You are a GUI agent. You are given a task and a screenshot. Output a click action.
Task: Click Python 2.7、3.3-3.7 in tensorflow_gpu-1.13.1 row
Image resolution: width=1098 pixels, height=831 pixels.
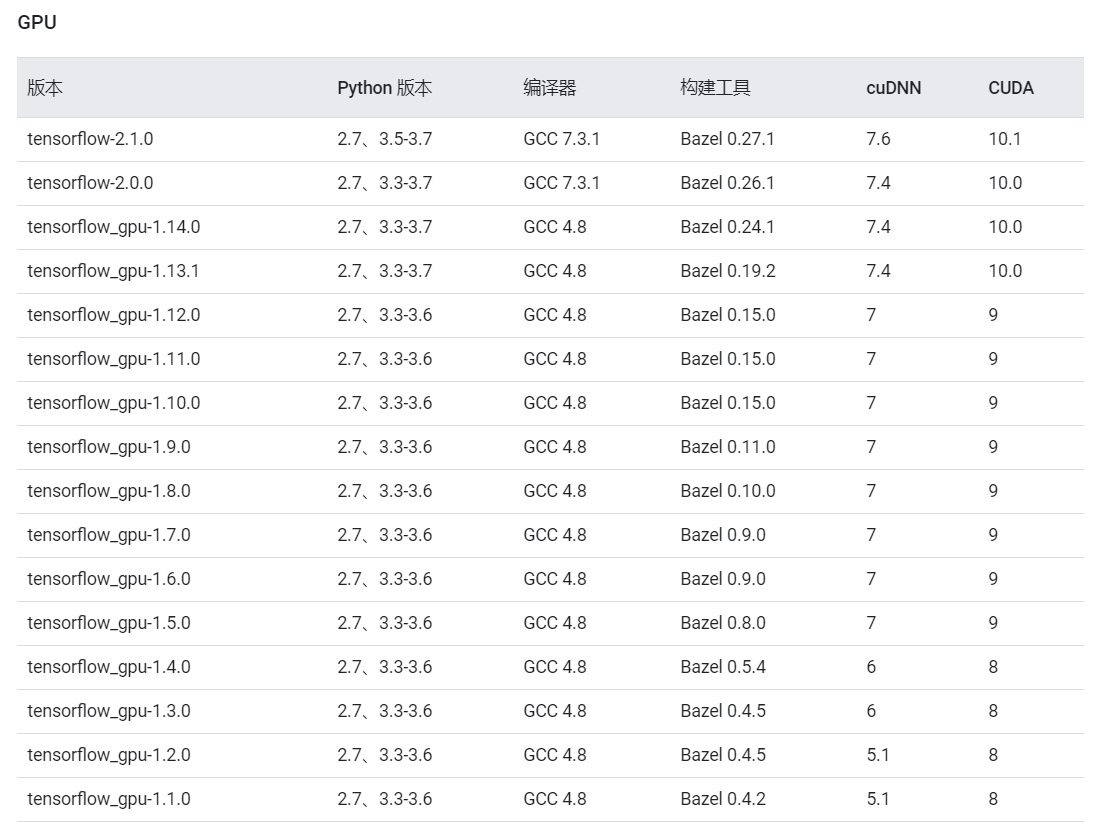click(384, 271)
